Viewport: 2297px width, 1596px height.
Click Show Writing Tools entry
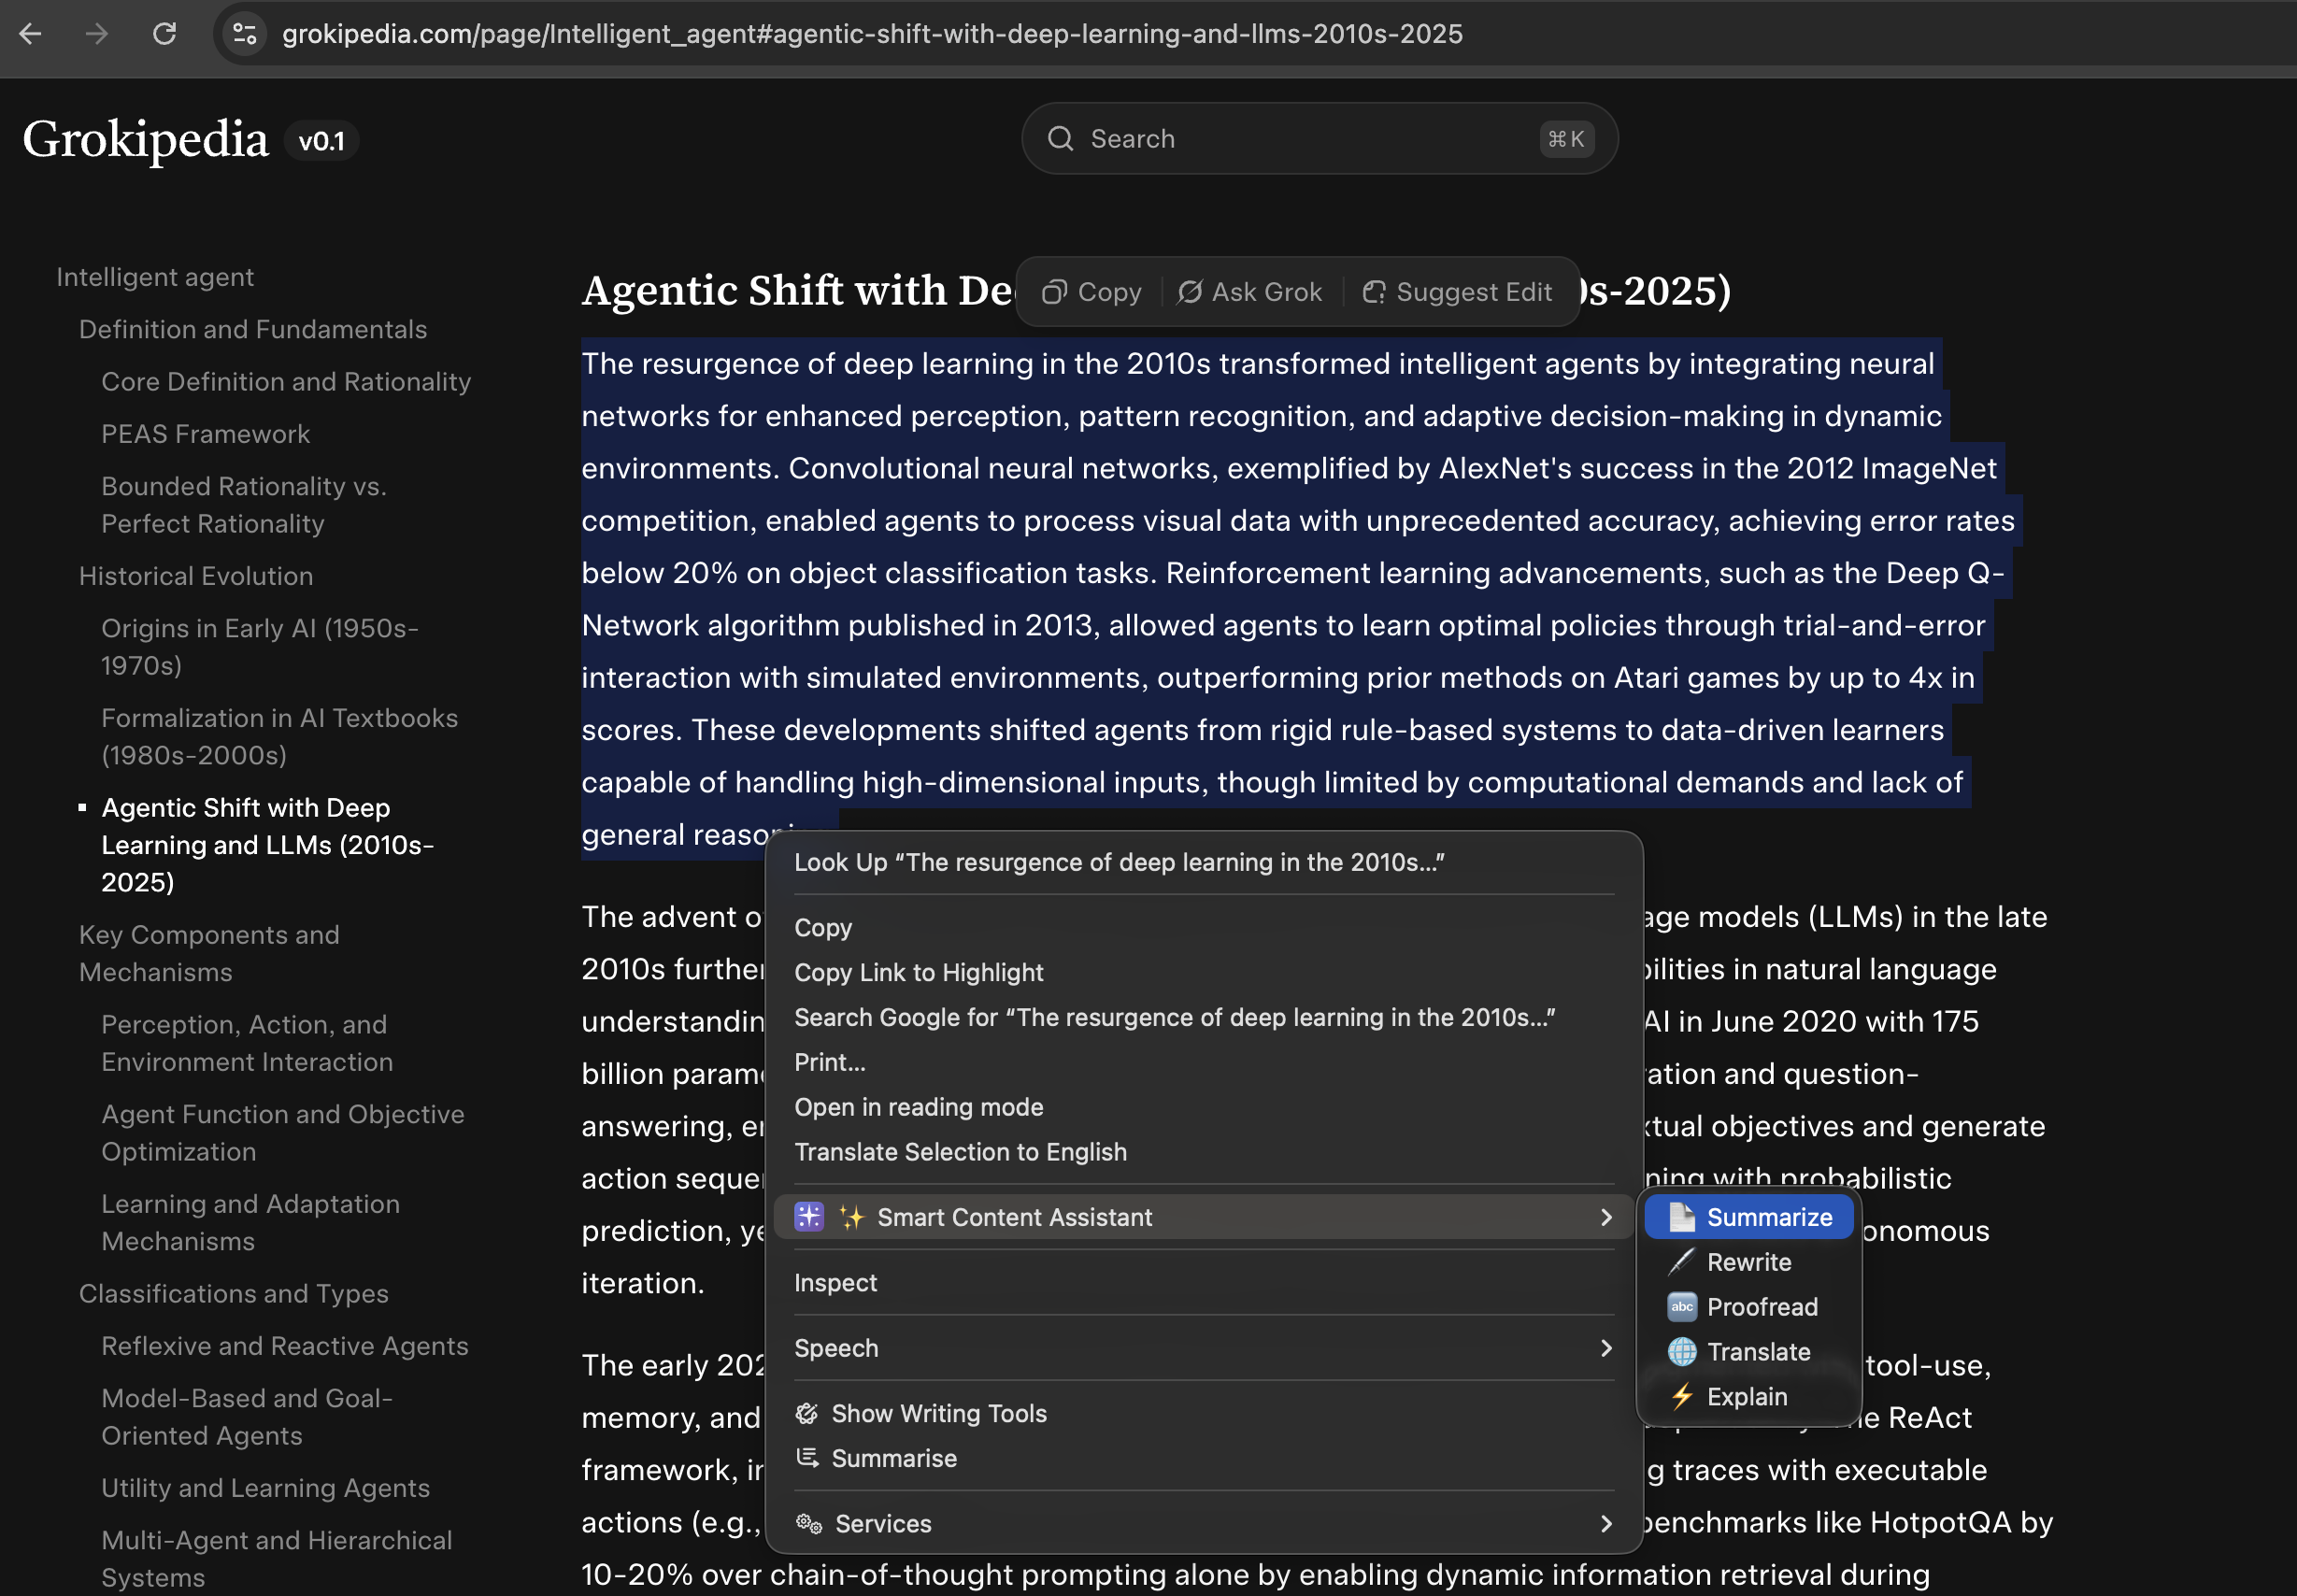coord(938,1413)
